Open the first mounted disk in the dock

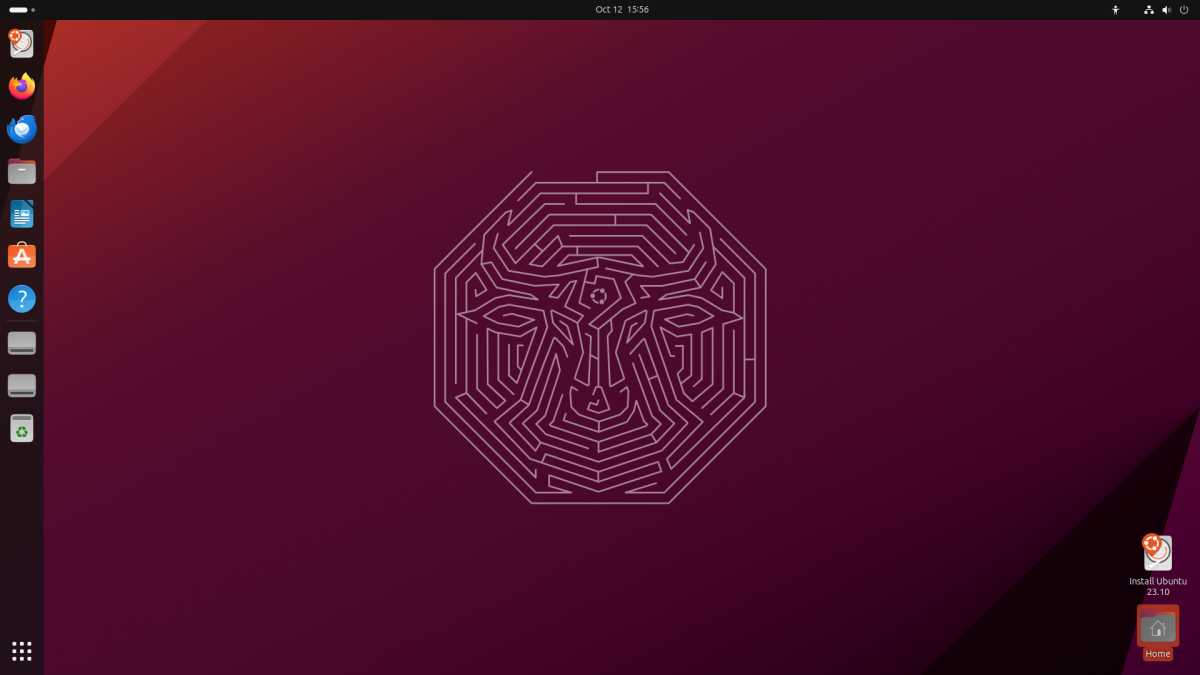[21, 342]
